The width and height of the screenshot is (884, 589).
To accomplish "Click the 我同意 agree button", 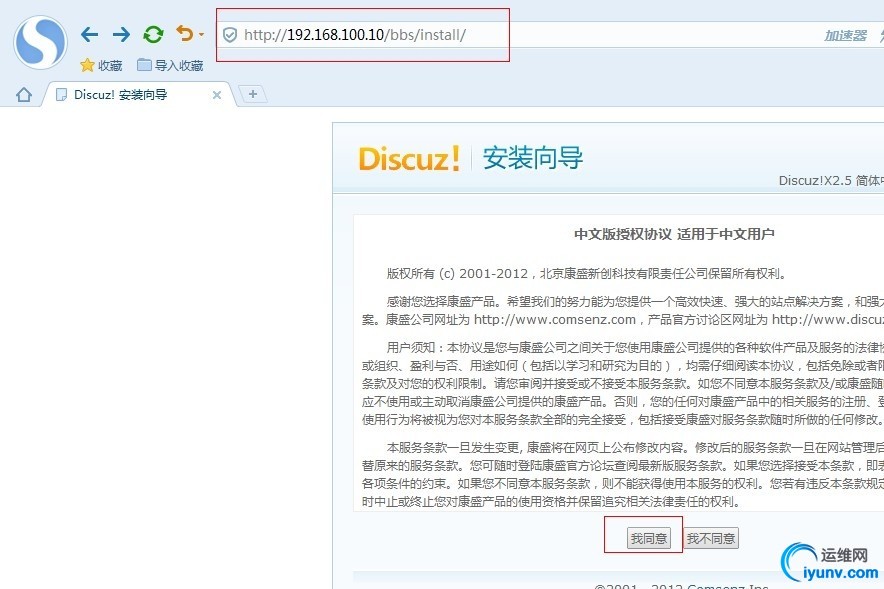I will [x=648, y=538].
